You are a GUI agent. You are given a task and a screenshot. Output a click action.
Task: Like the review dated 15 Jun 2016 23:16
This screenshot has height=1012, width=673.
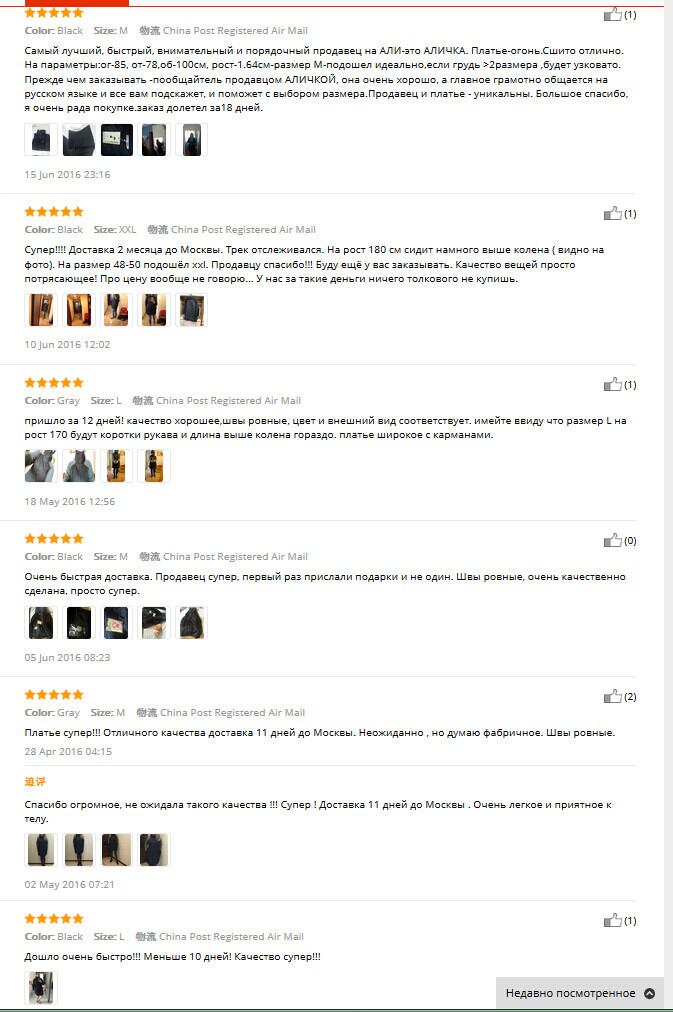coord(612,14)
